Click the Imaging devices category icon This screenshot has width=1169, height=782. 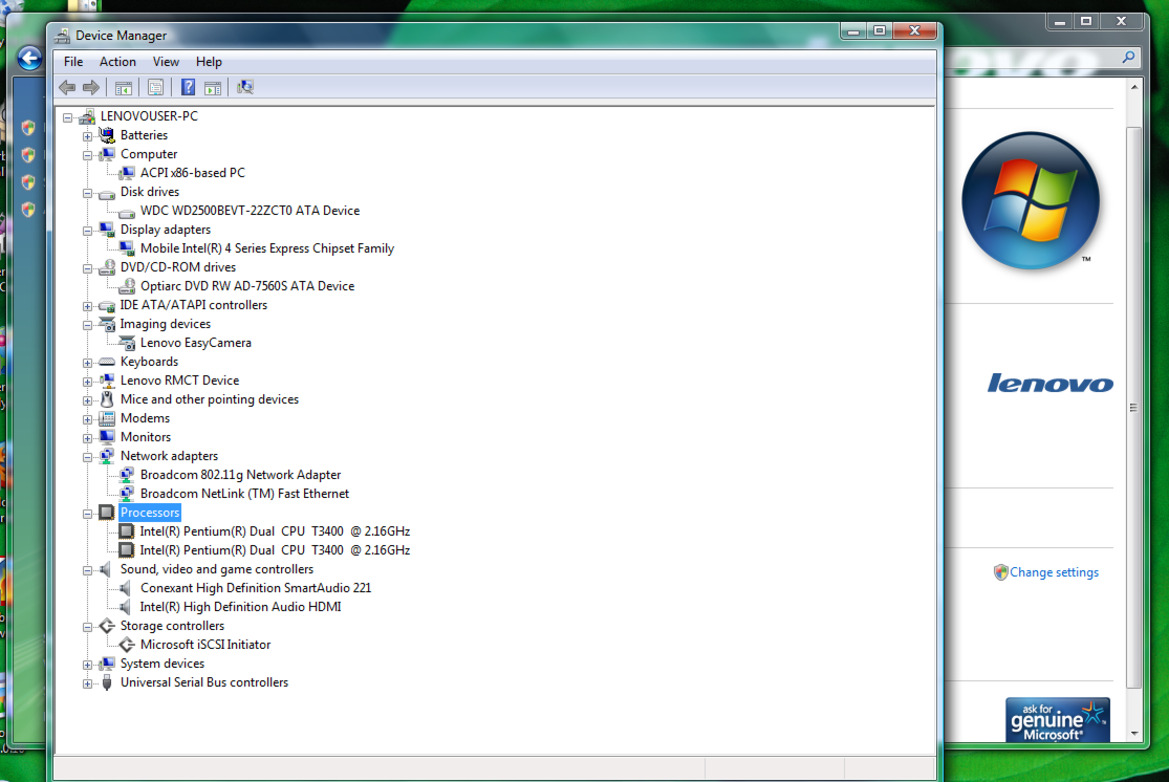(107, 324)
